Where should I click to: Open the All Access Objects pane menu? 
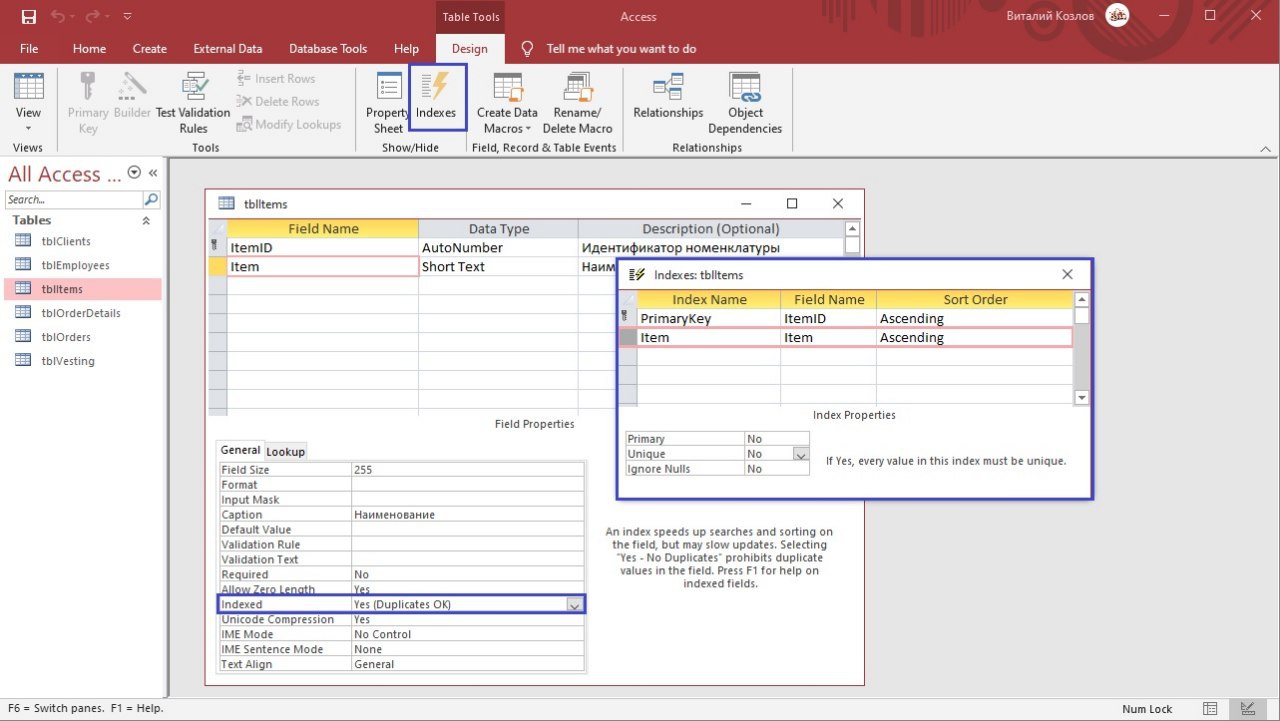(134, 173)
